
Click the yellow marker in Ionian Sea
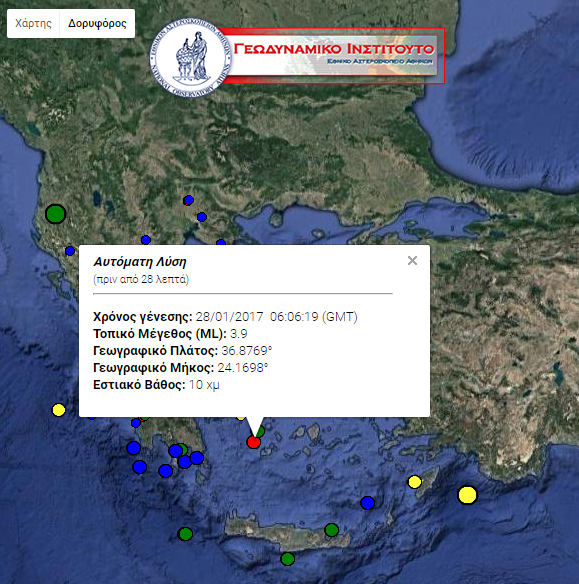coord(58,410)
